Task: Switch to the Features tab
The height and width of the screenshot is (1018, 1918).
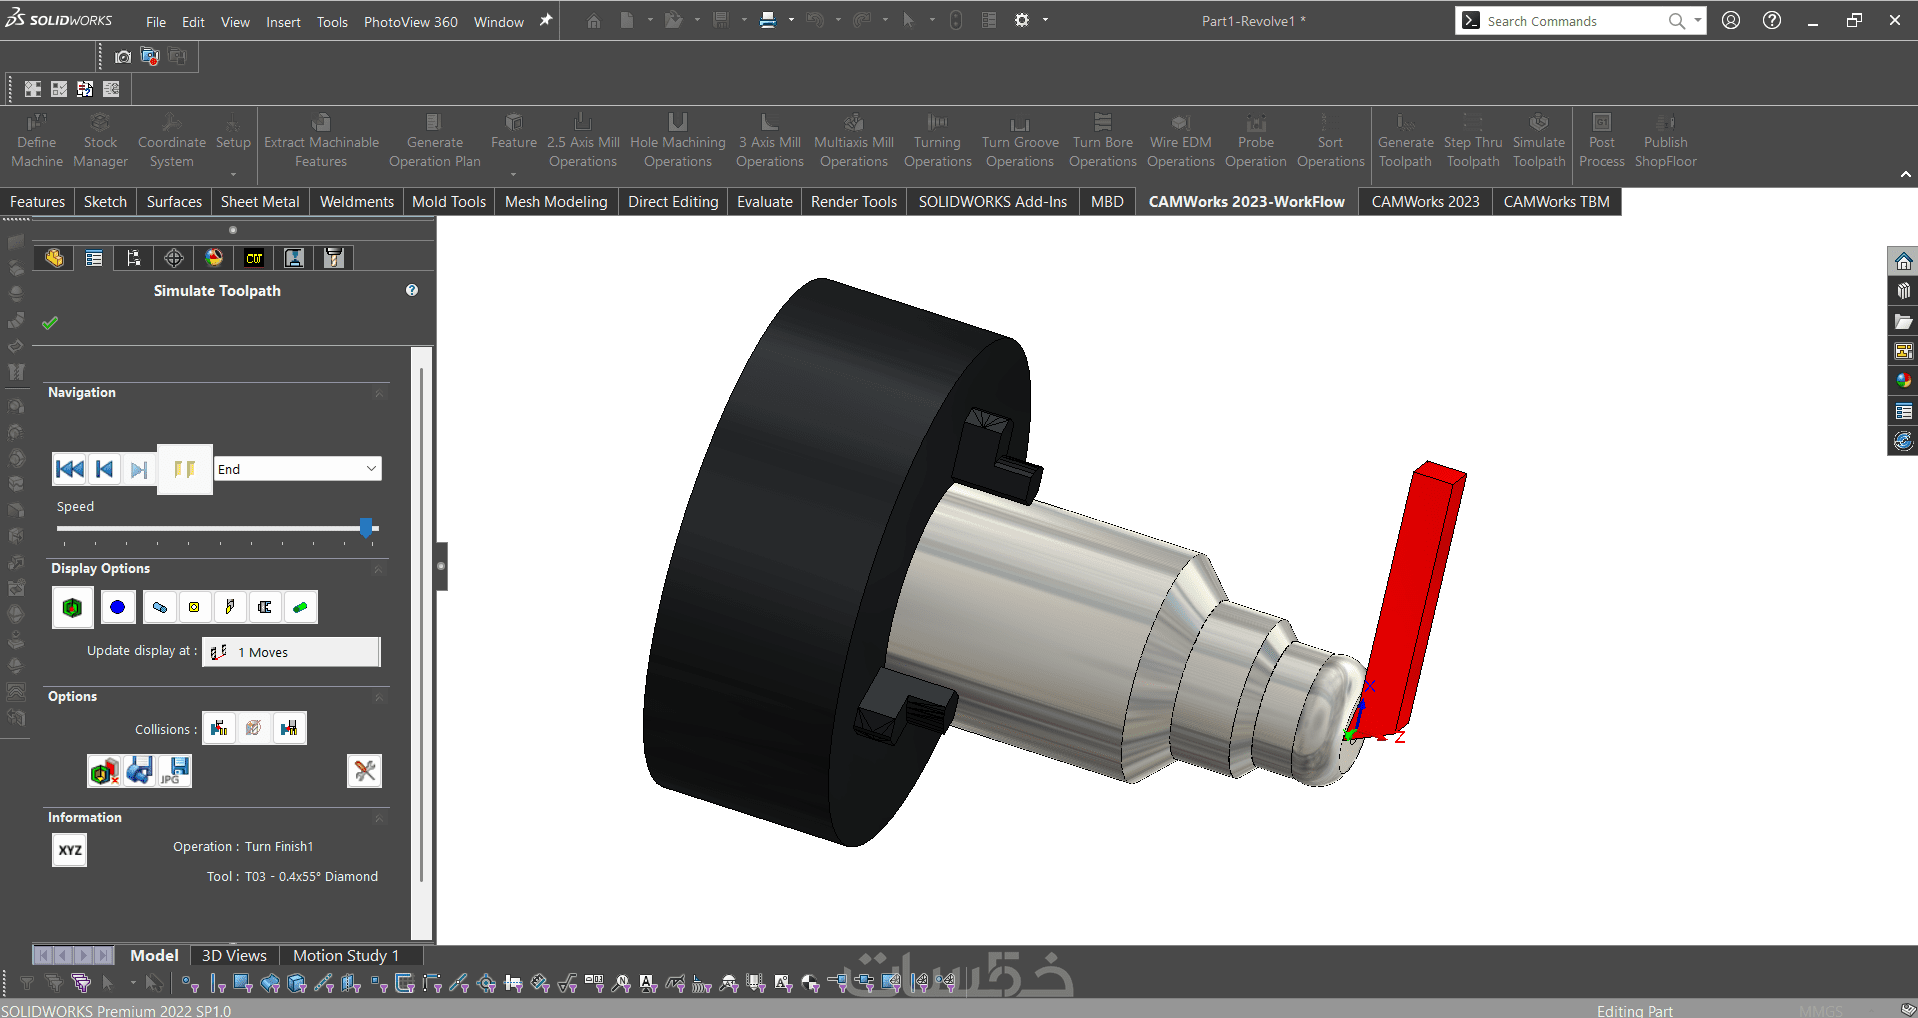Action: [x=37, y=202]
